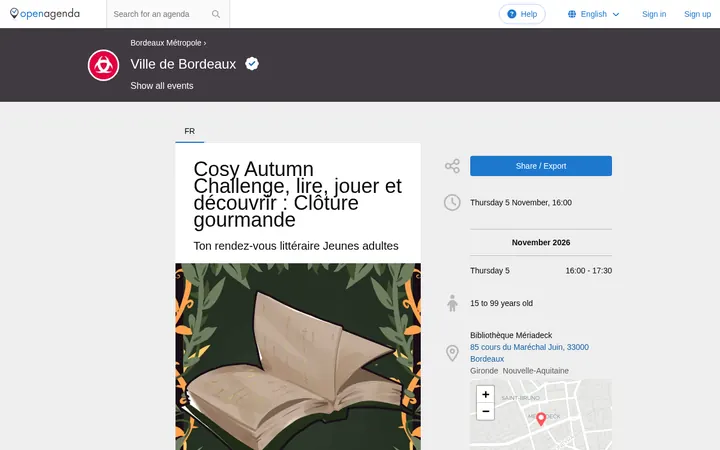This screenshot has width=720, height=450.
Task: Click the 'Cosy Autumn Challenge' event title
Action: 298,194
